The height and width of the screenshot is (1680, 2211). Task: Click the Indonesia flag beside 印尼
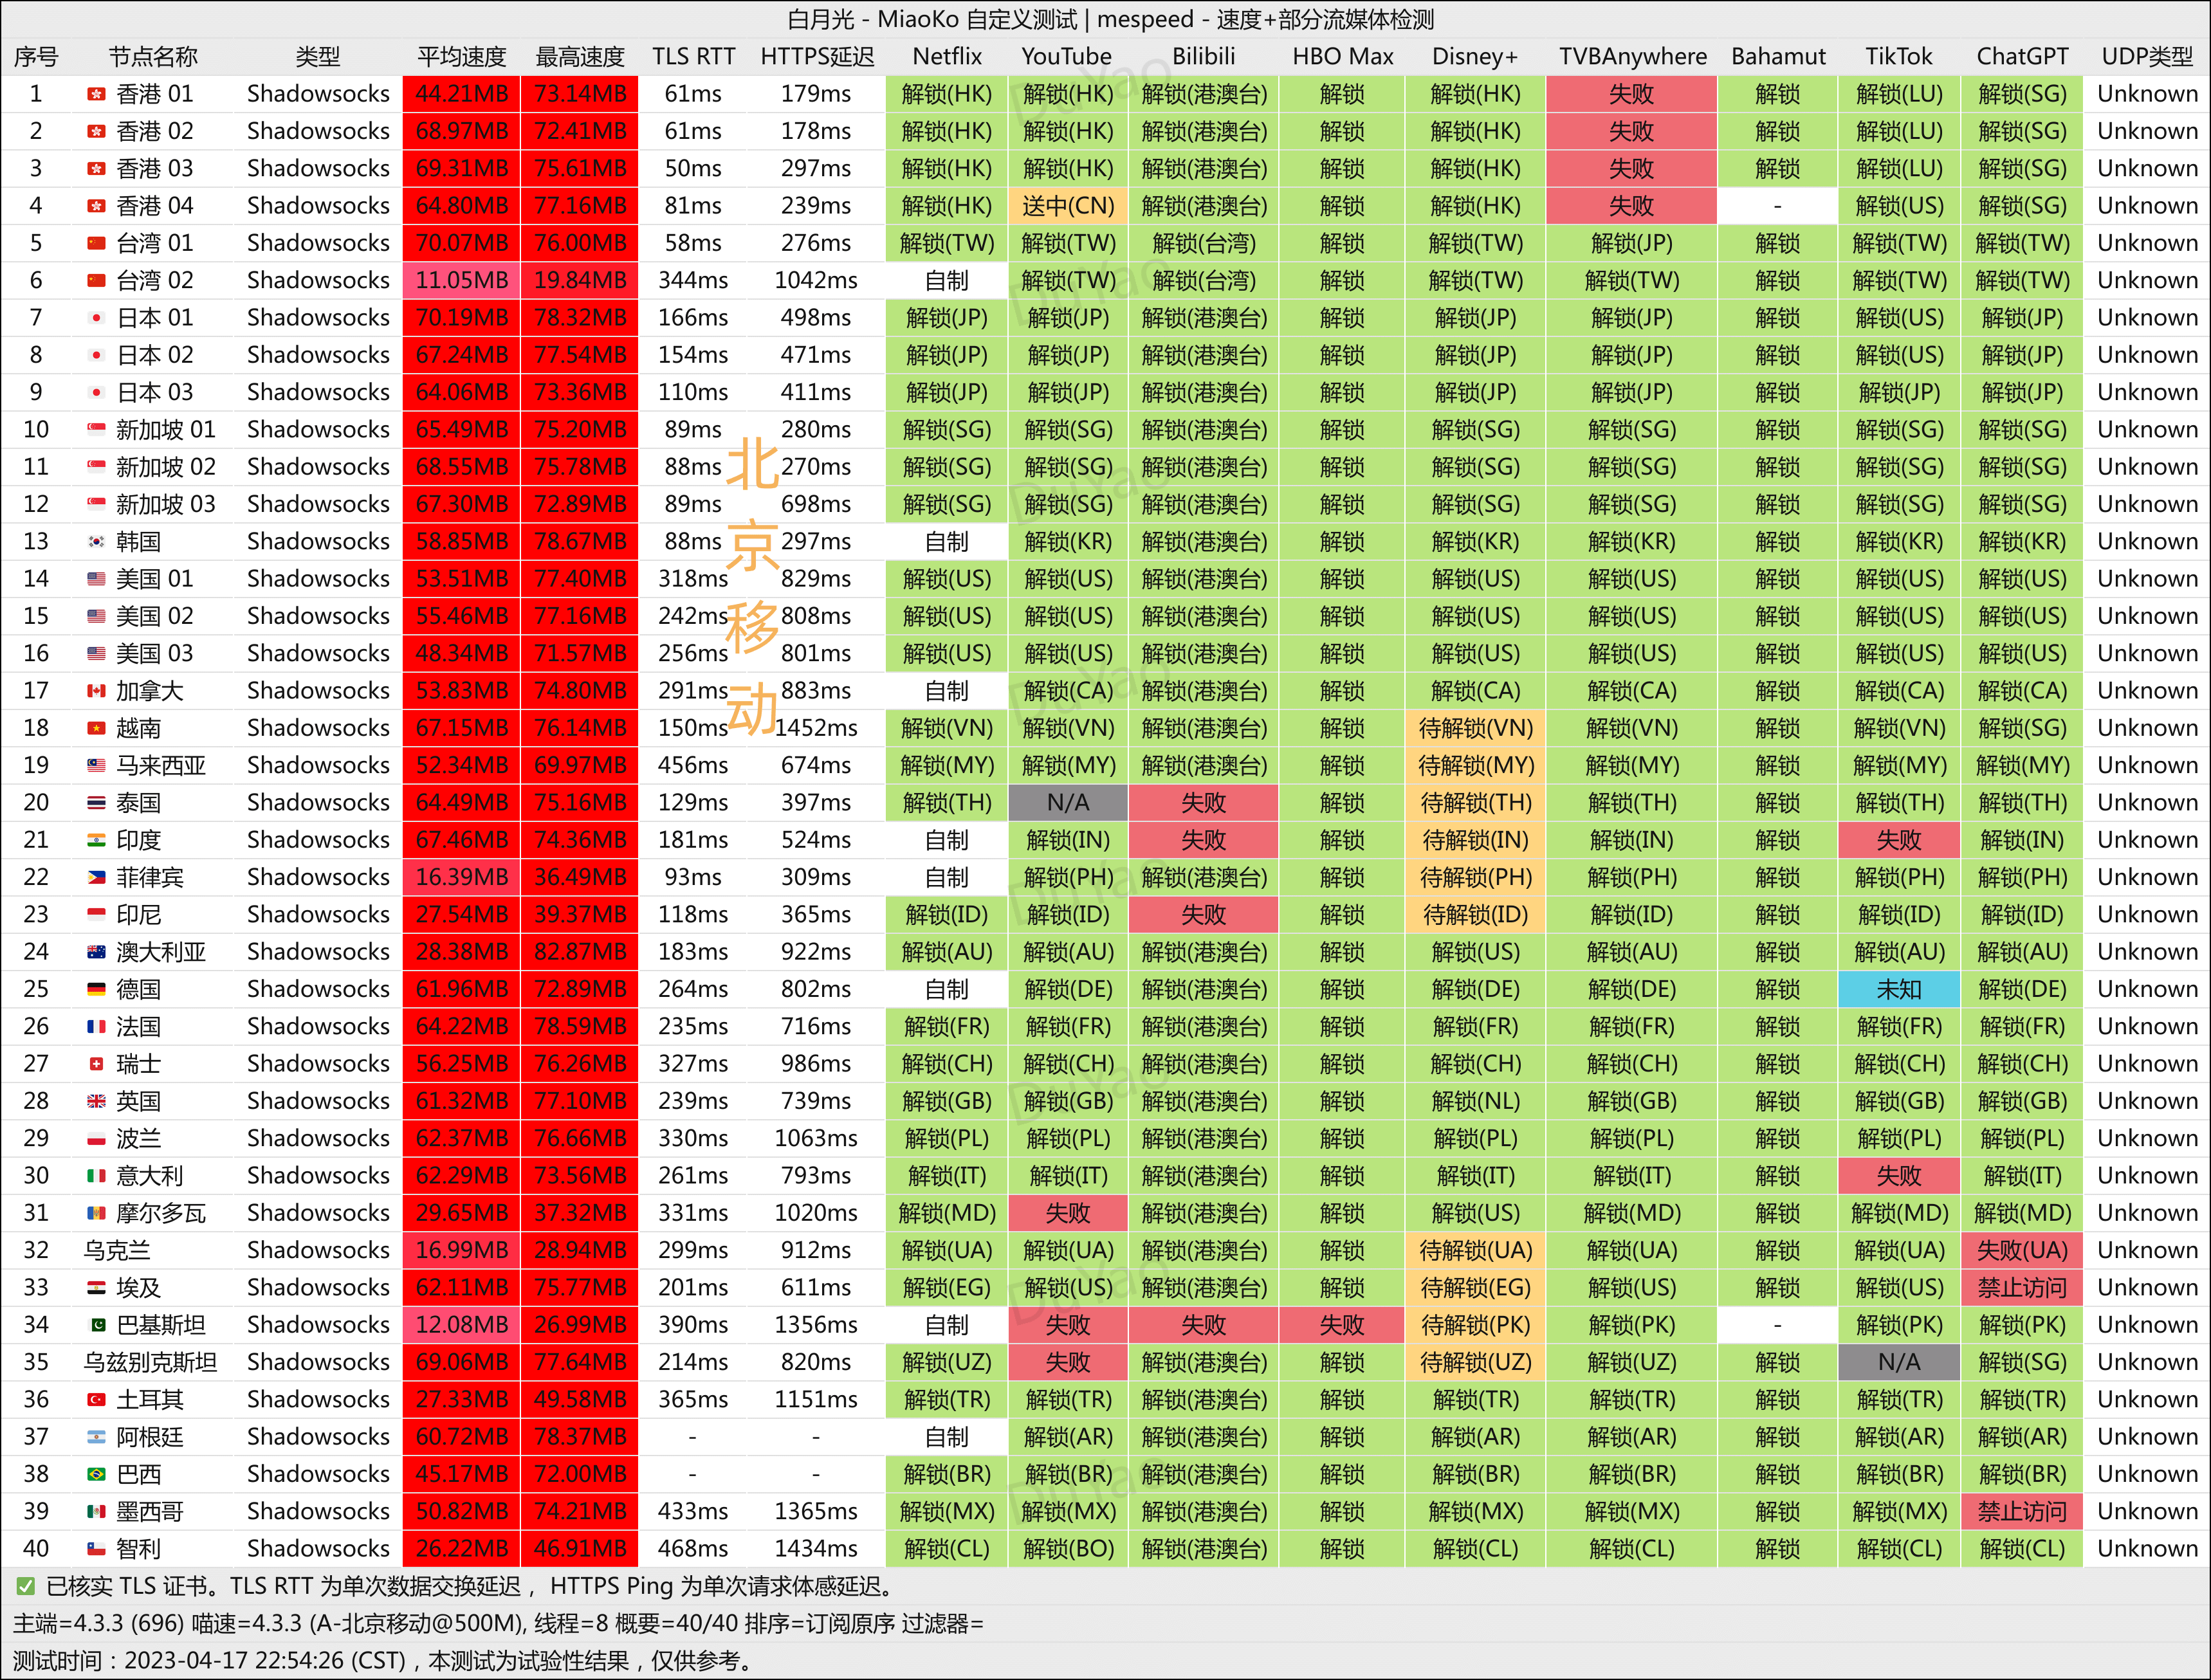96,915
